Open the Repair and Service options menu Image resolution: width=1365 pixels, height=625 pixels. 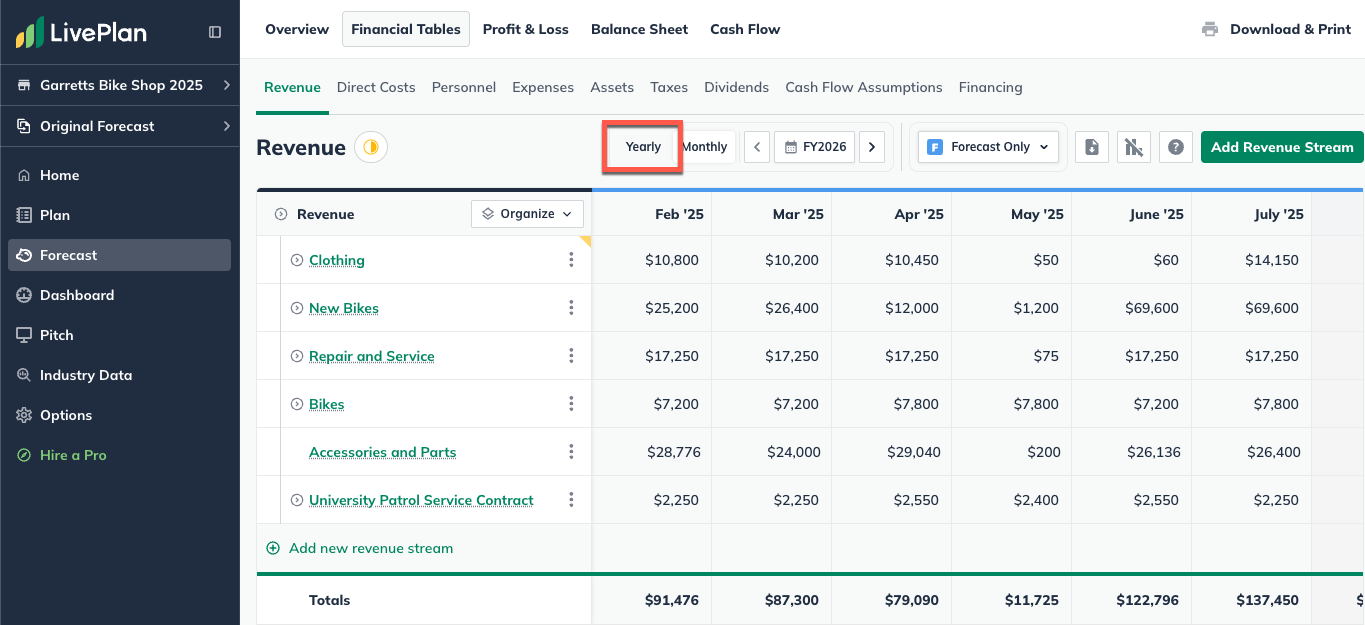[x=571, y=356]
